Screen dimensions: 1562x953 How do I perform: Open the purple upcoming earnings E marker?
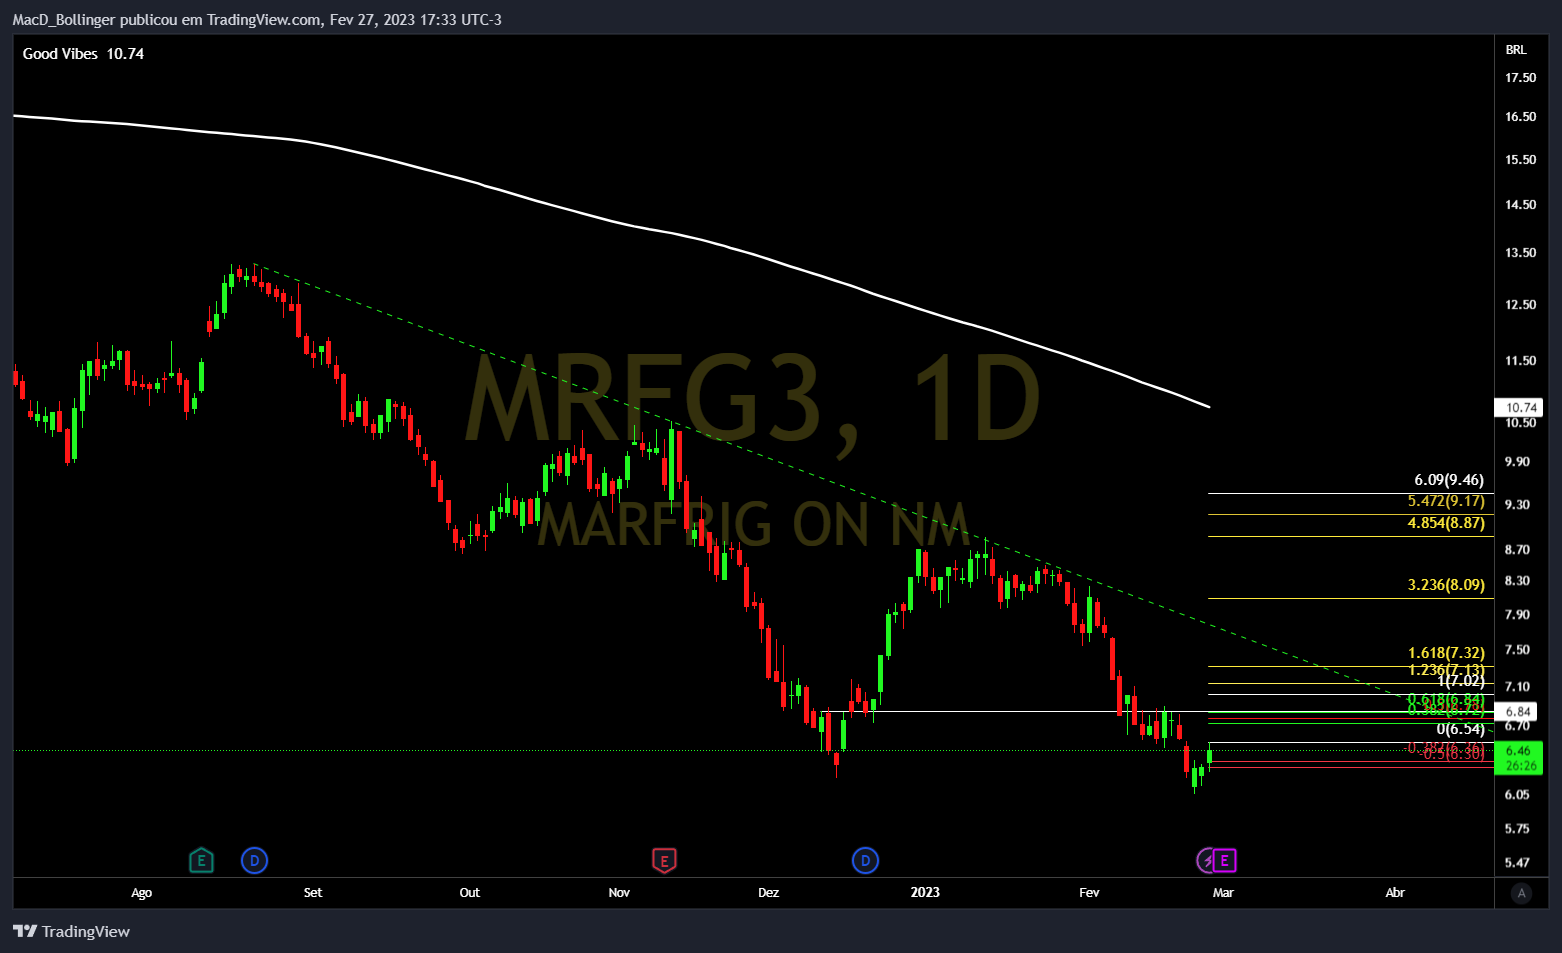[x=1225, y=860]
